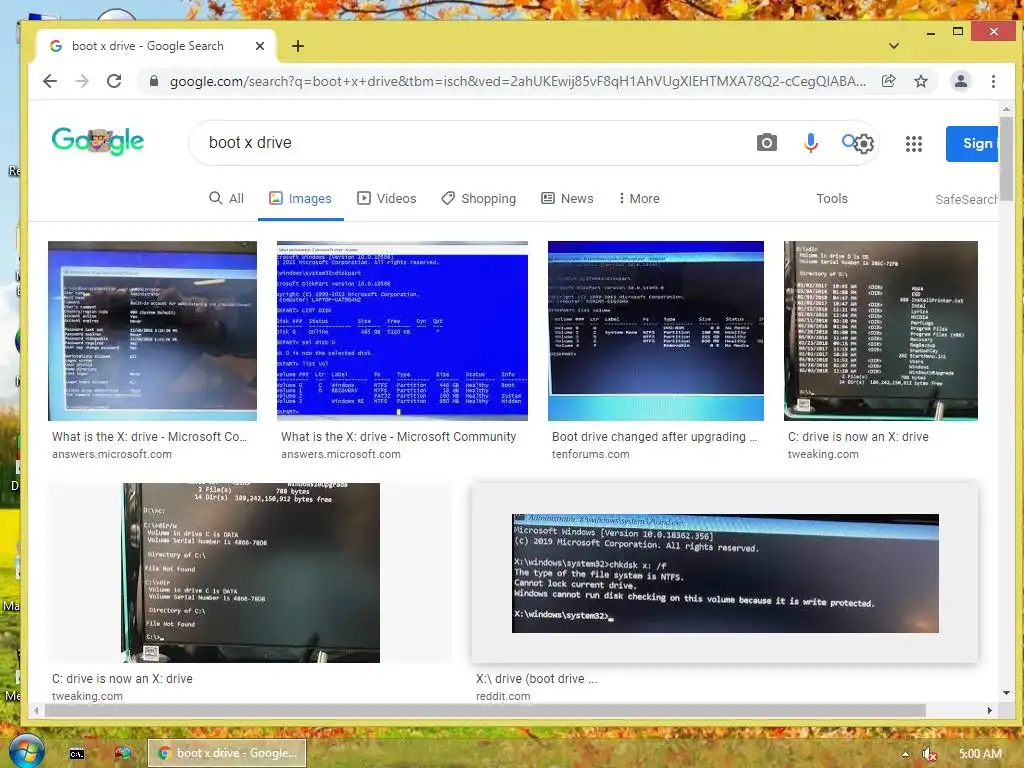Switch to the News tab
The height and width of the screenshot is (768, 1024).
568,199
